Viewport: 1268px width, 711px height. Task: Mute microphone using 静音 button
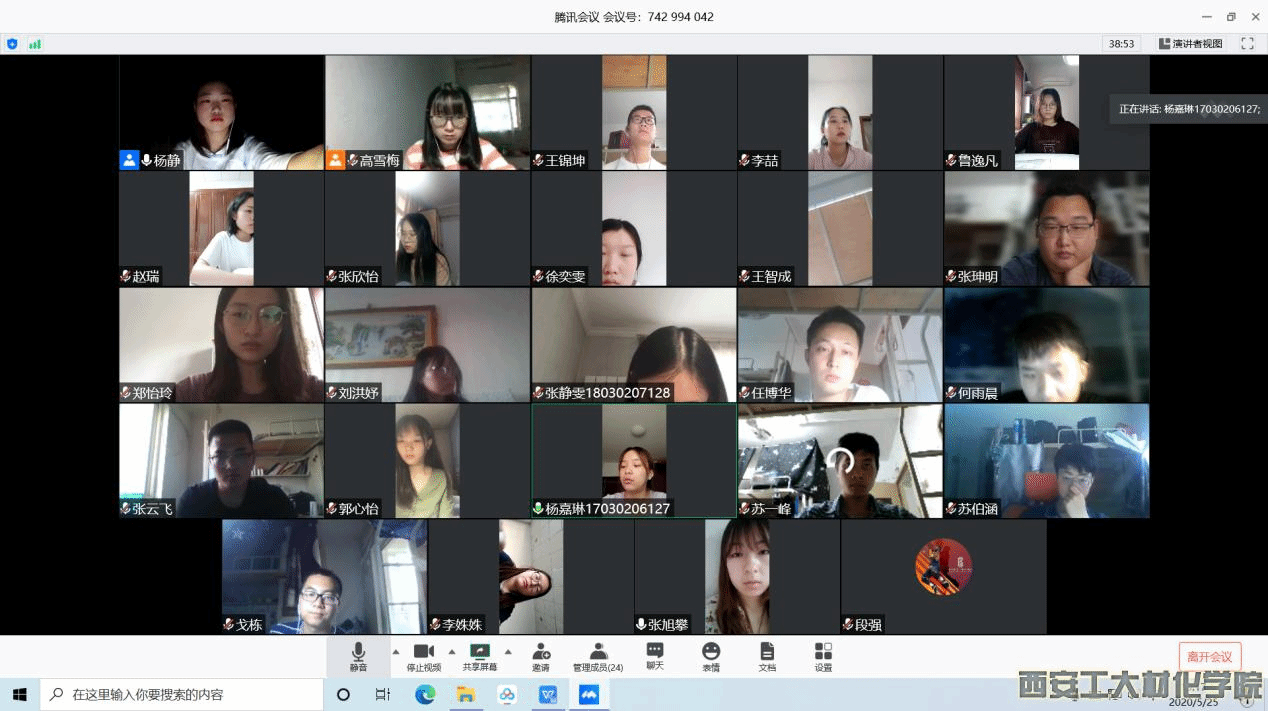pyautogui.click(x=358, y=656)
